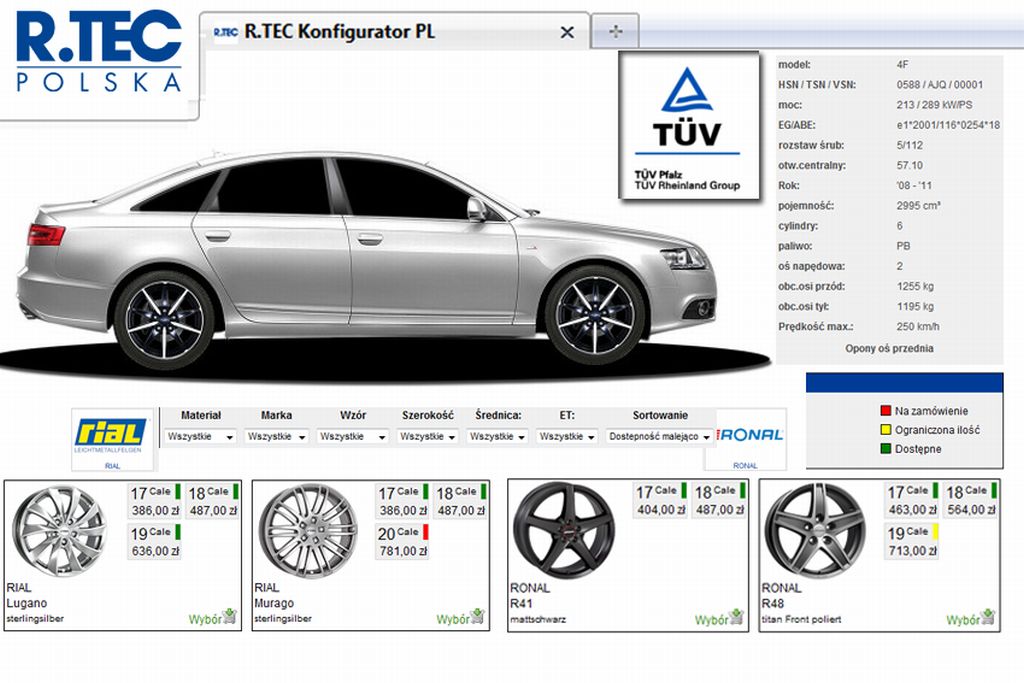Click the TÜV Pfalz certification badge
1024x683 pixels.
tap(689, 125)
